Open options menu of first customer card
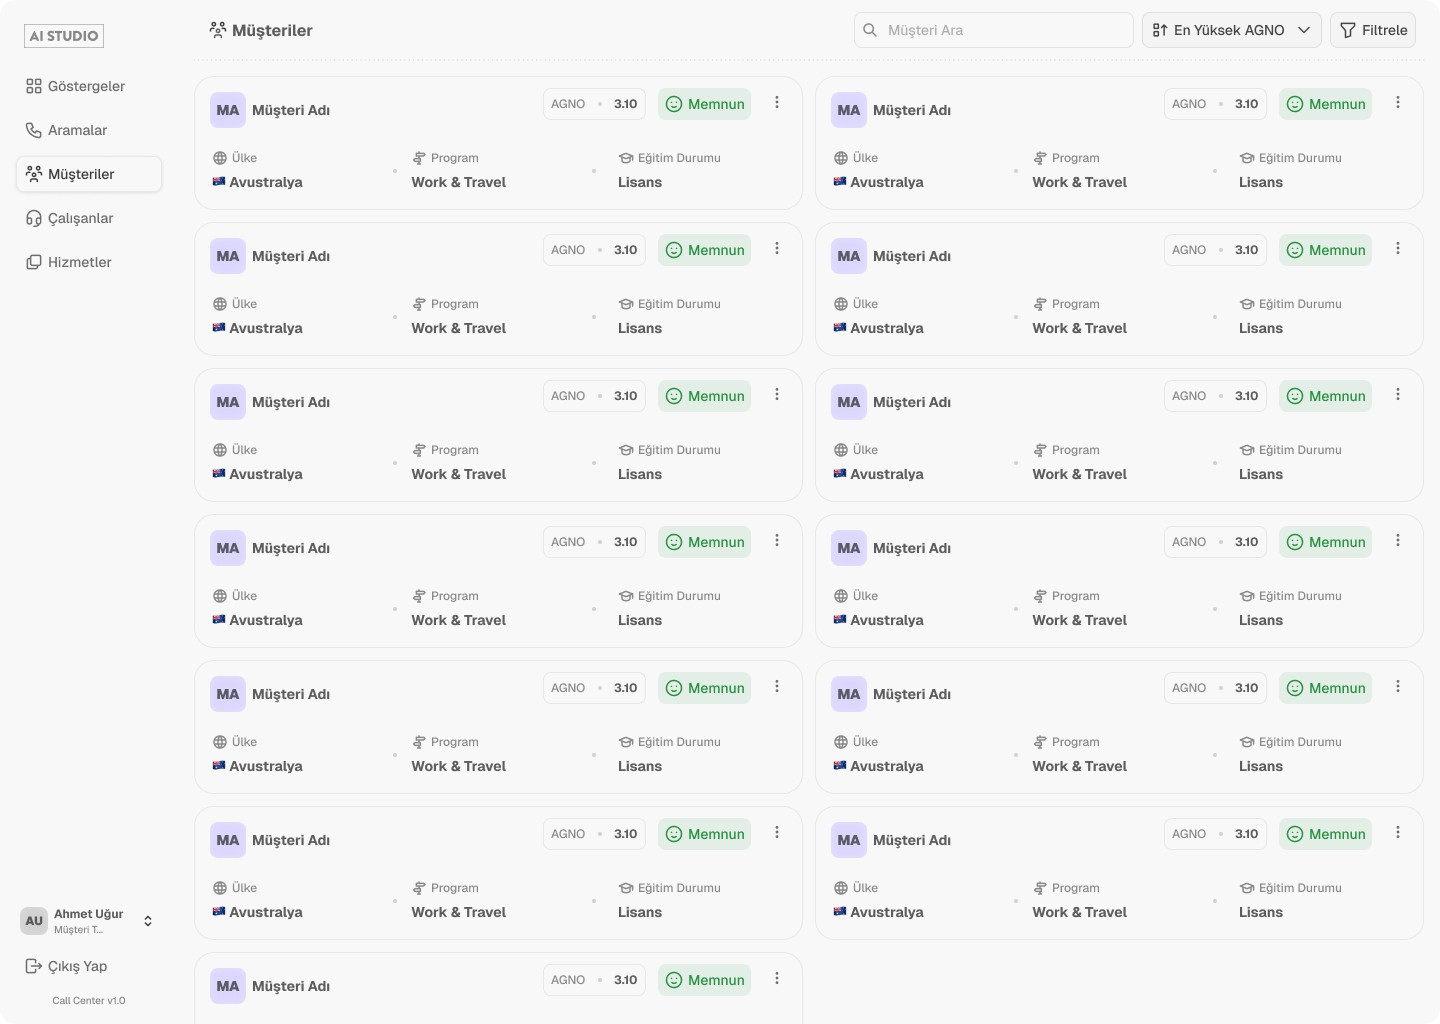This screenshot has height=1024, width=1440. point(777,103)
